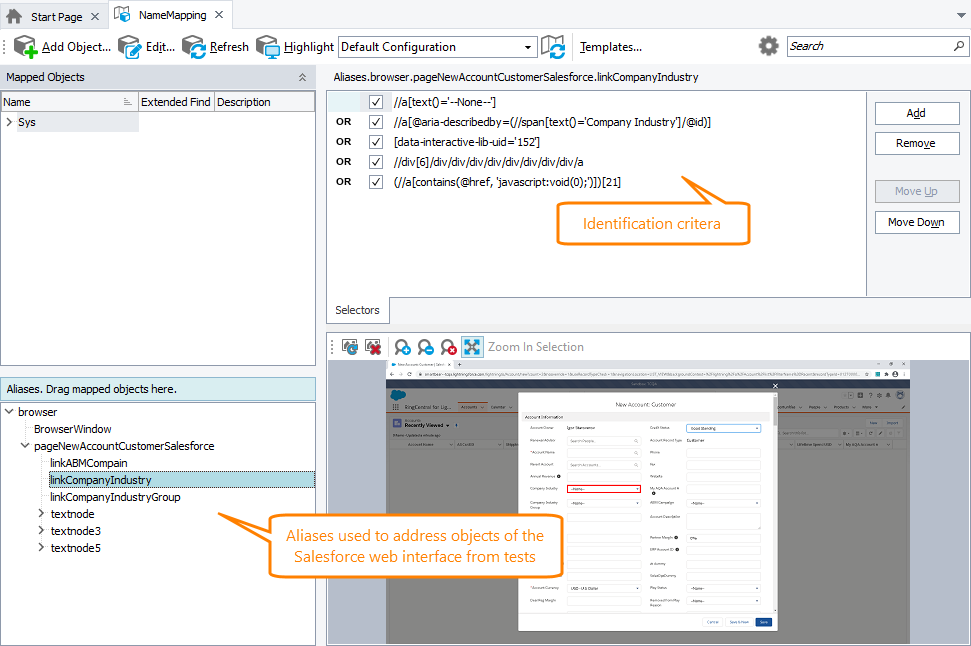Viewport: 971px width, 646px height.
Task: Select the Add Object toolbar icon
Action: point(27,46)
